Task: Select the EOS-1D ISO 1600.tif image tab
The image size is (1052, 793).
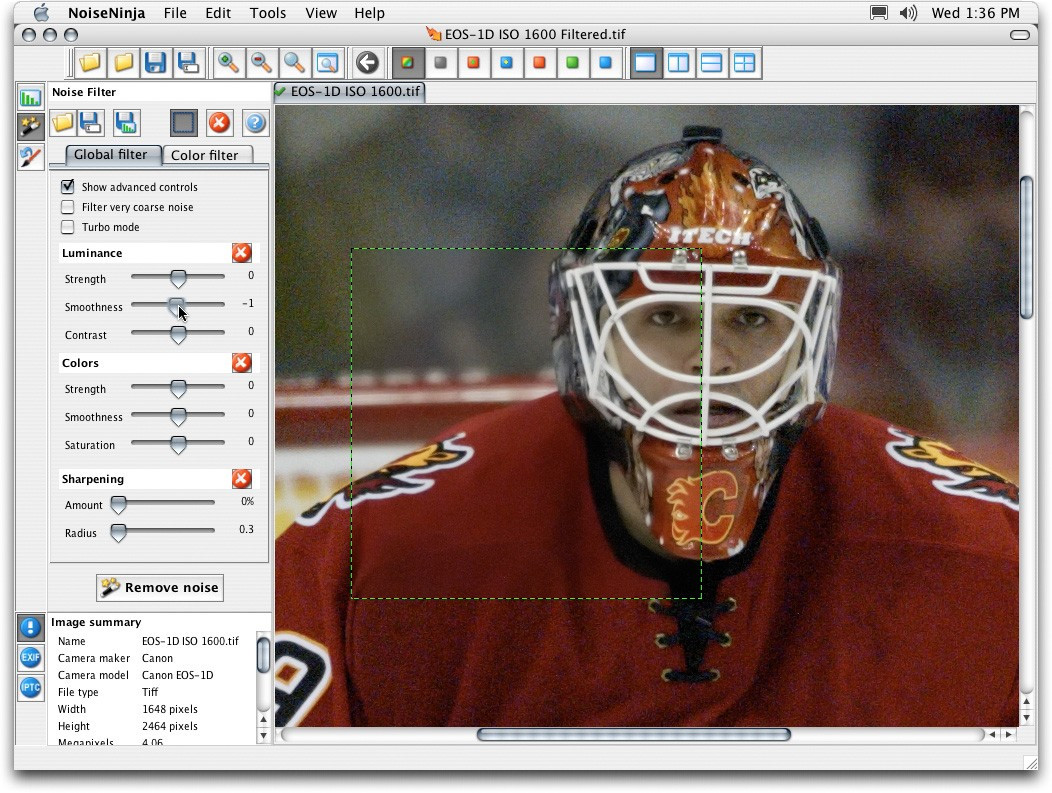Action: click(349, 91)
